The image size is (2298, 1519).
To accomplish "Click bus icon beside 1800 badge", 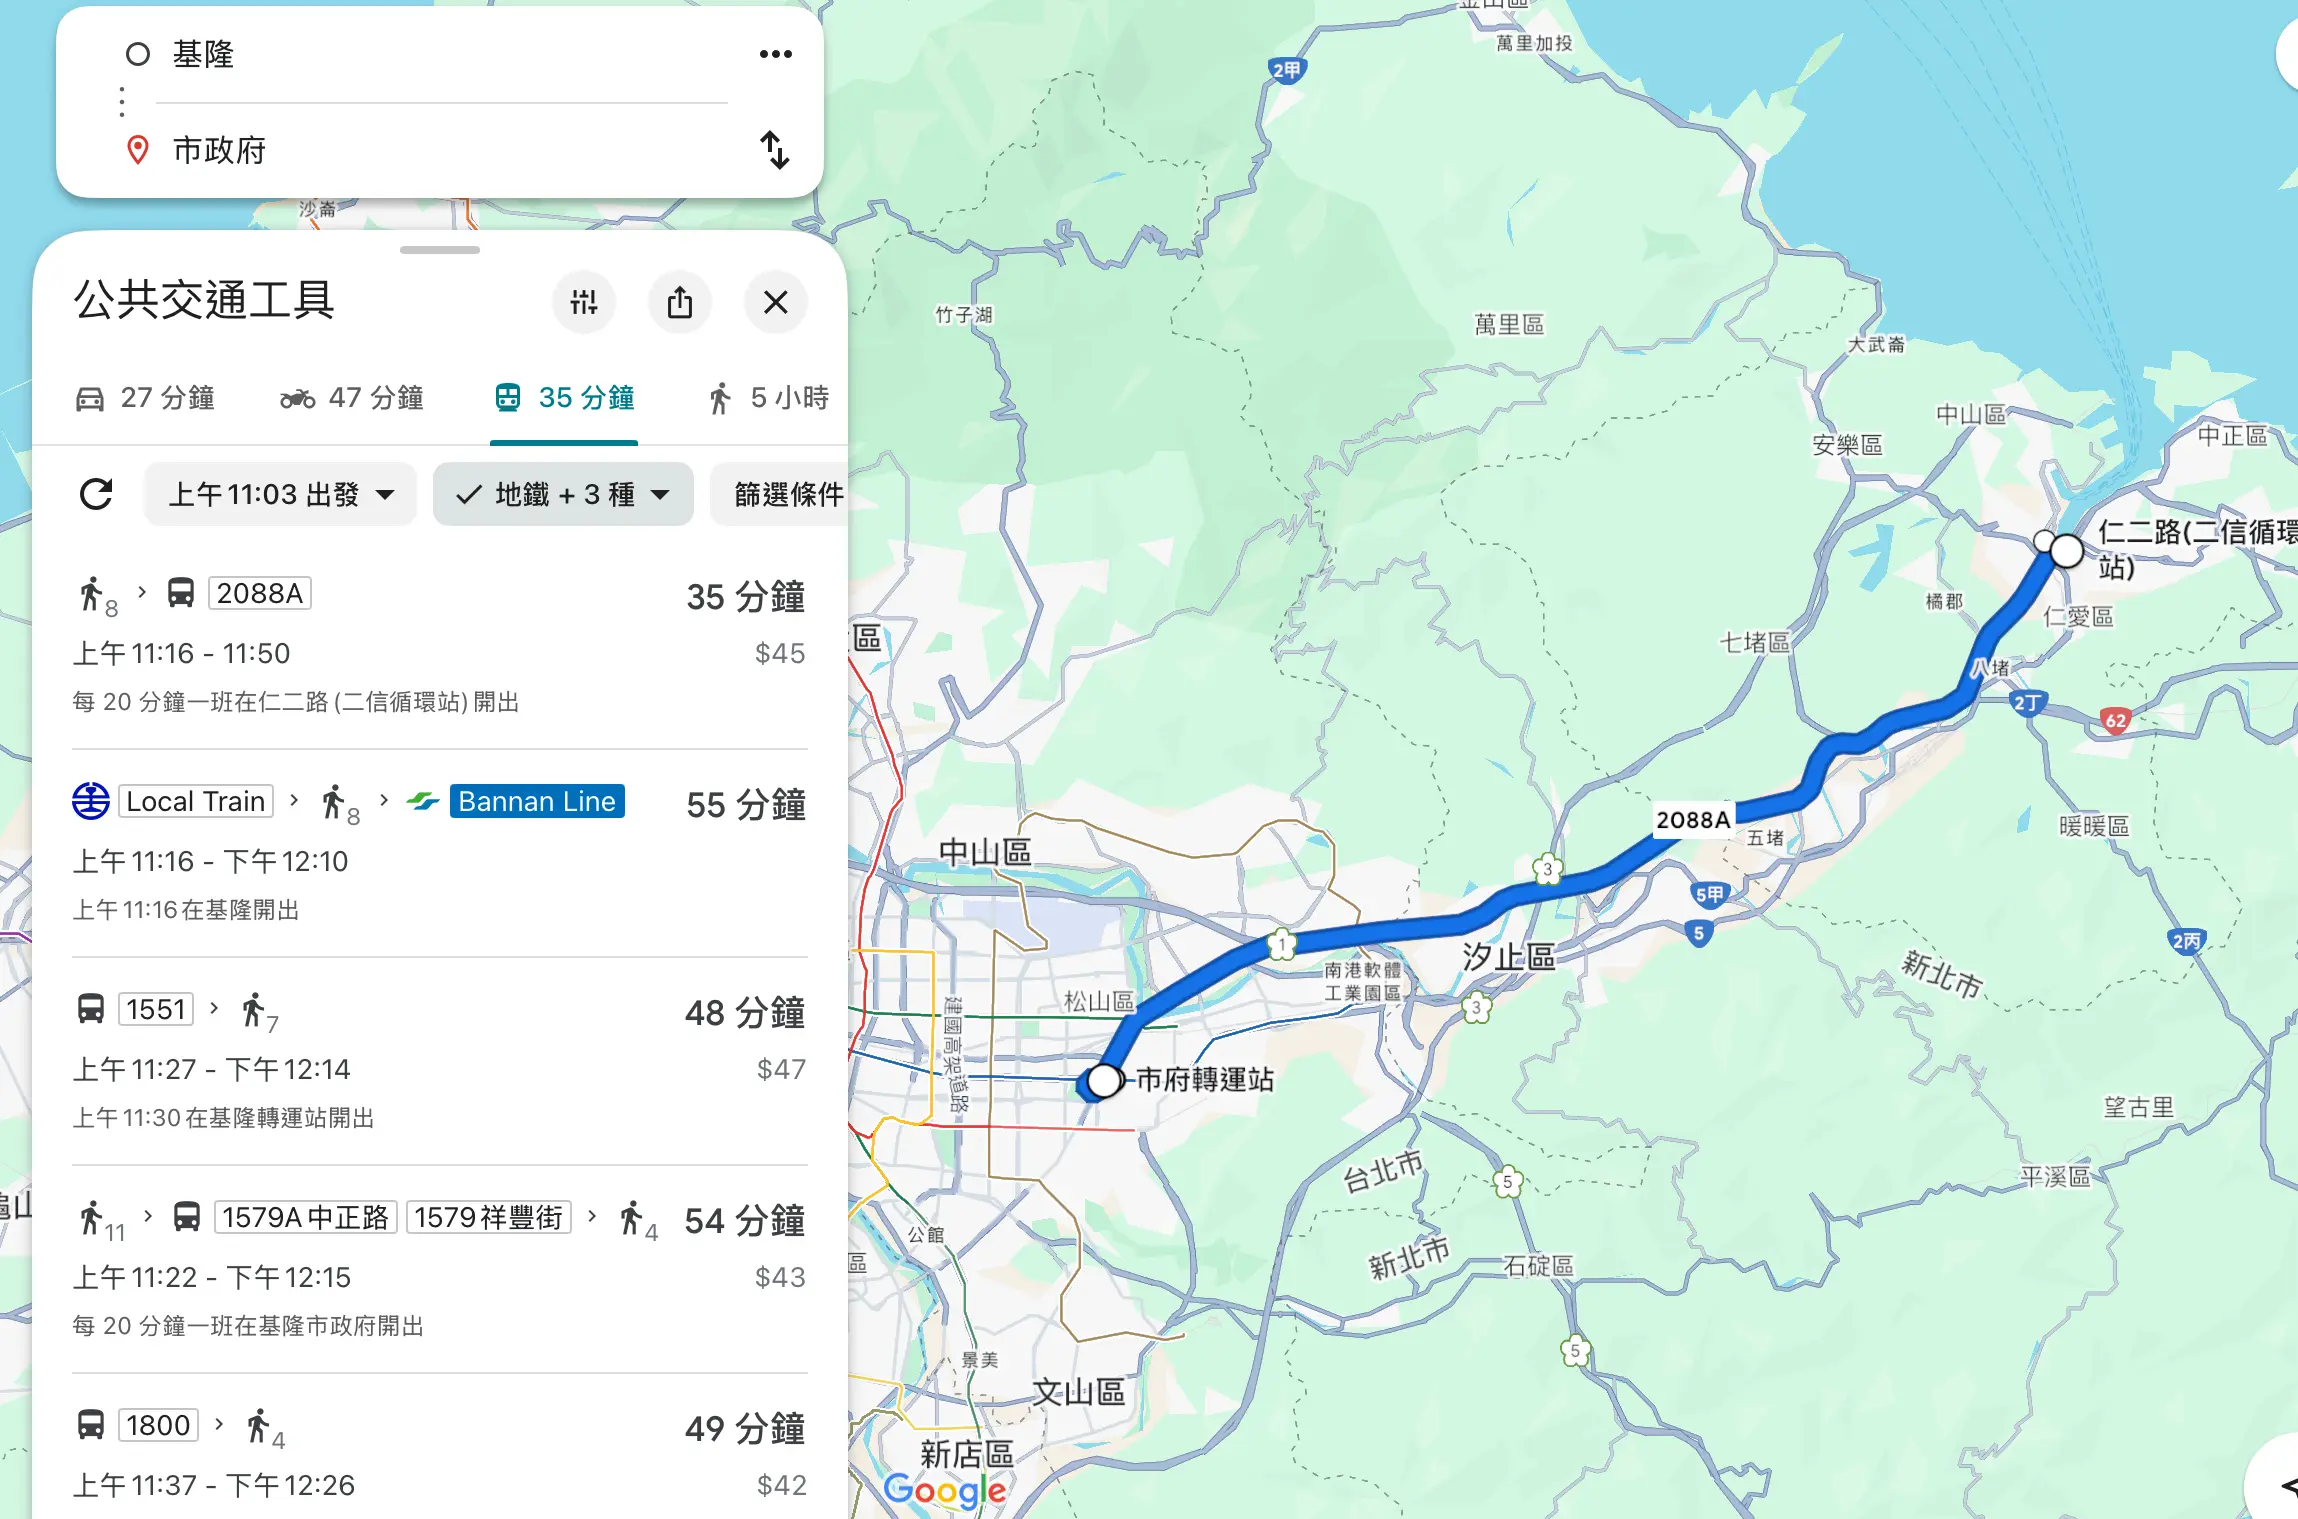I will (x=91, y=1425).
